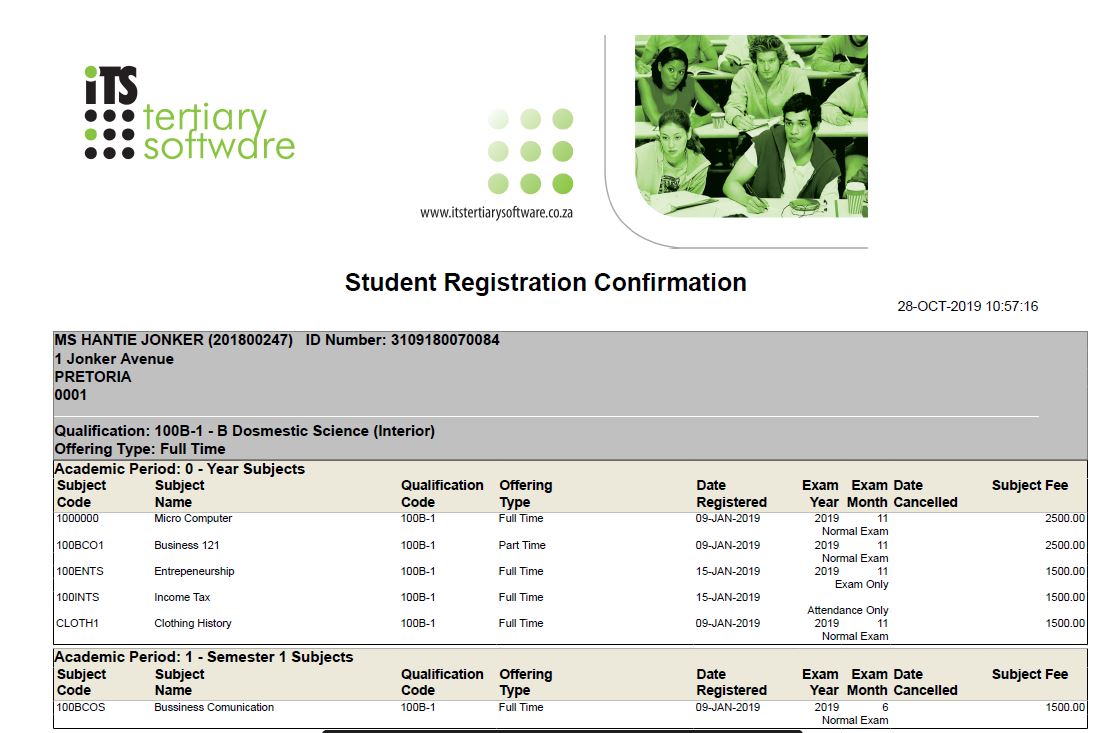The image size is (1098, 733).
Task: Select the Clothing History subject name
Action: 193,623
